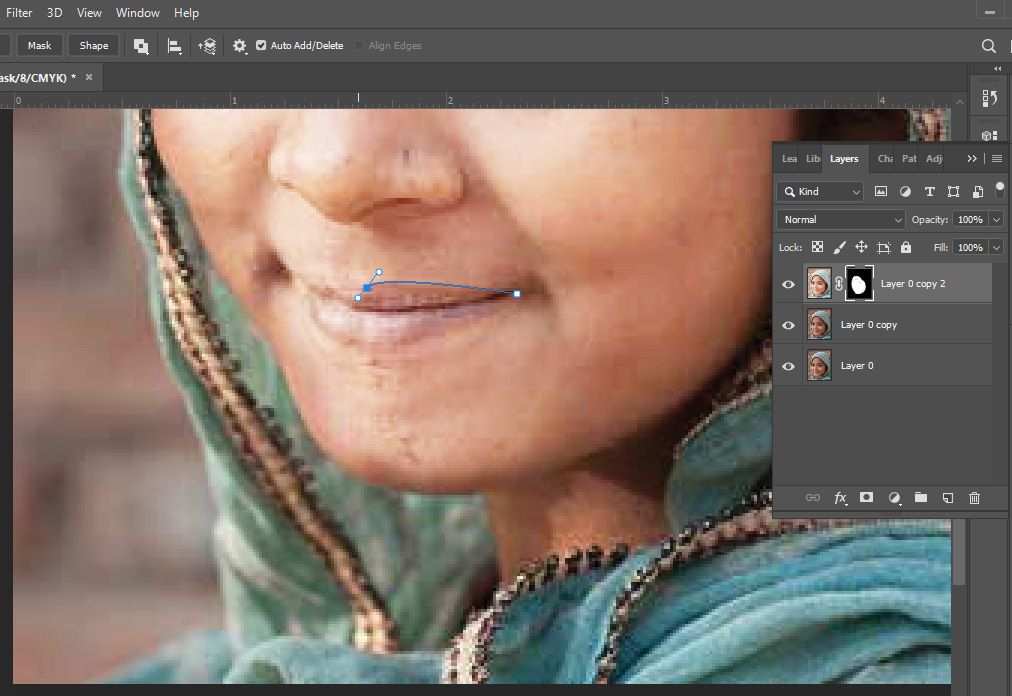Viewport: 1012px width, 696px height.
Task: Create a new group folder icon
Action: [x=921, y=497]
